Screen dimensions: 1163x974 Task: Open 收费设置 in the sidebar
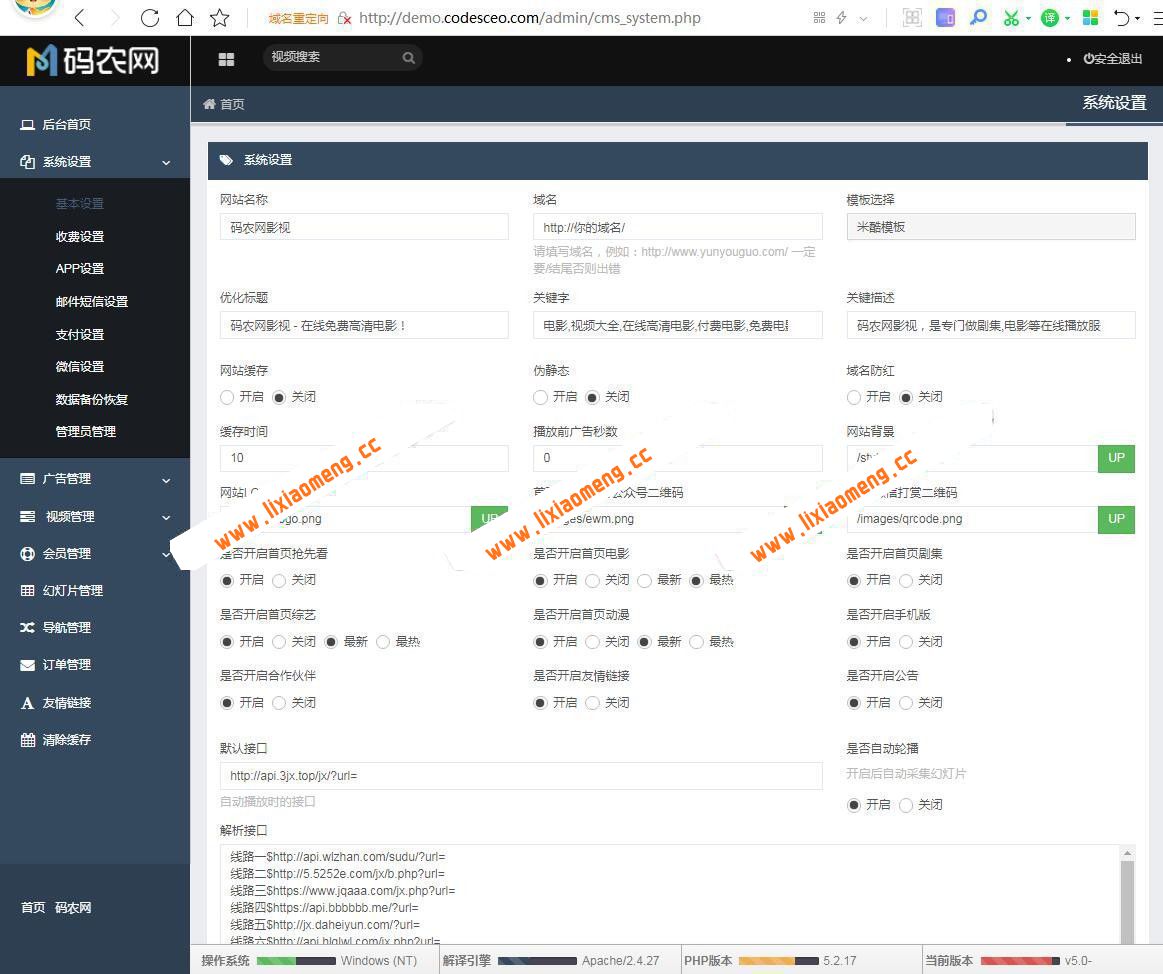coord(80,237)
